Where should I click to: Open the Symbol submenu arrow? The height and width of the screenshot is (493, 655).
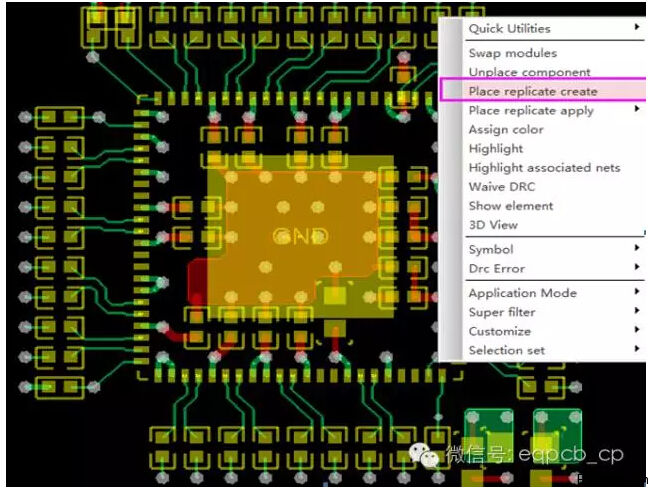pos(637,248)
